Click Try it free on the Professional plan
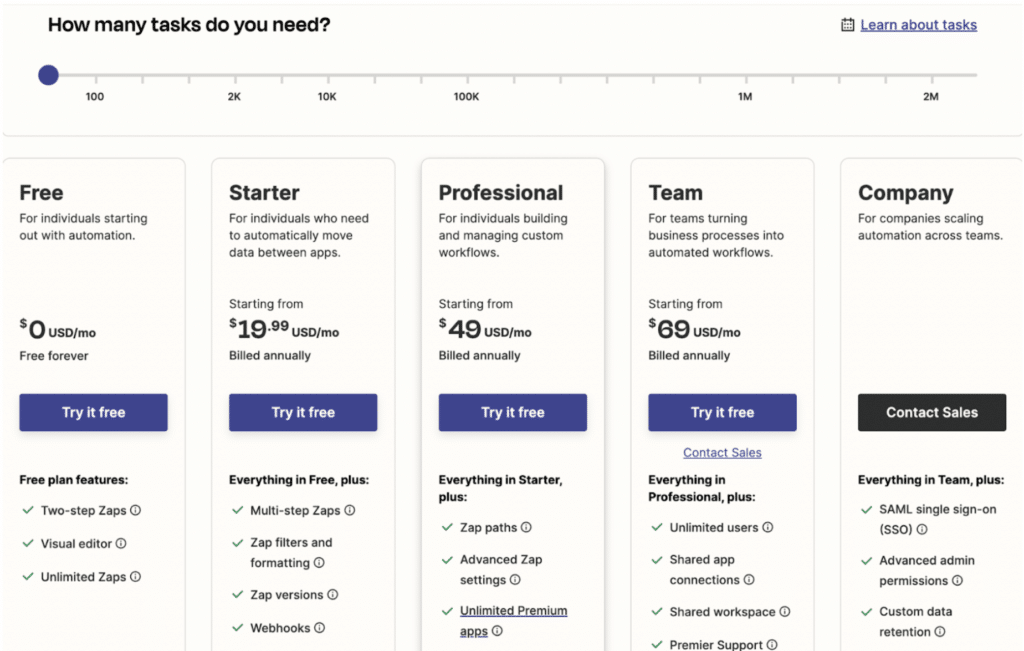The image size is (1024, 651). tap(512, 412)
